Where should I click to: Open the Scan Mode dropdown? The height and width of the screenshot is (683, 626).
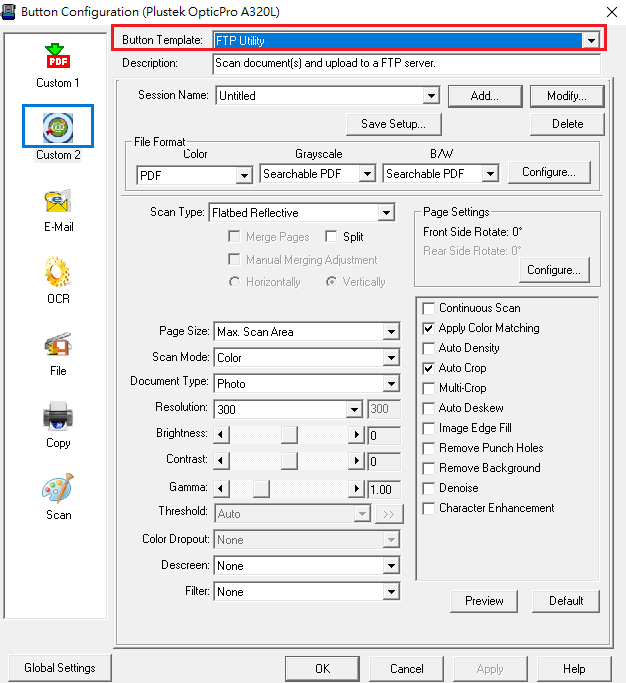391,358
